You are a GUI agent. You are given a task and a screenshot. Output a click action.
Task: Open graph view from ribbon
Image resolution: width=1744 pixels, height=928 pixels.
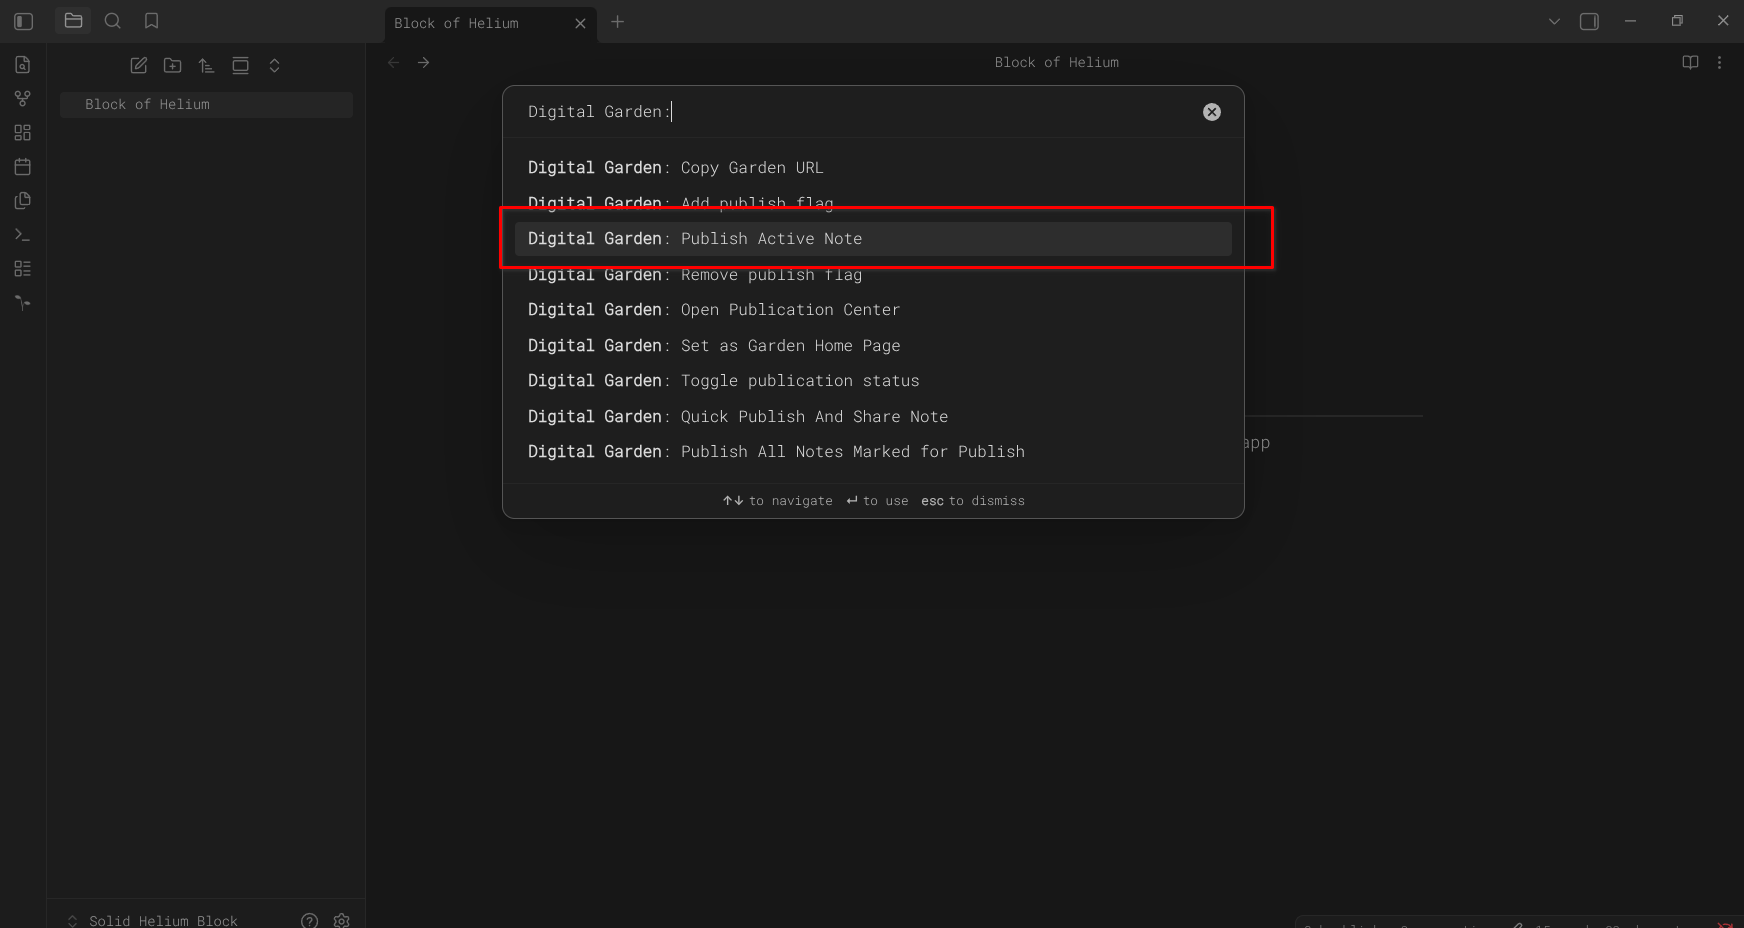[x=23, y=99]
